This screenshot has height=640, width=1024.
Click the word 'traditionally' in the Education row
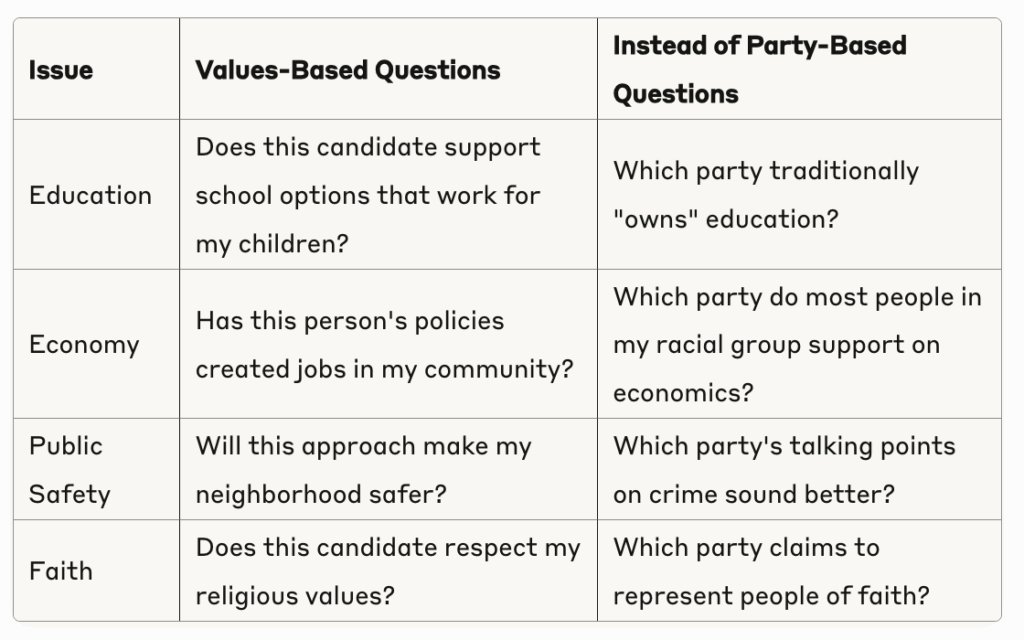click(844, 171)
